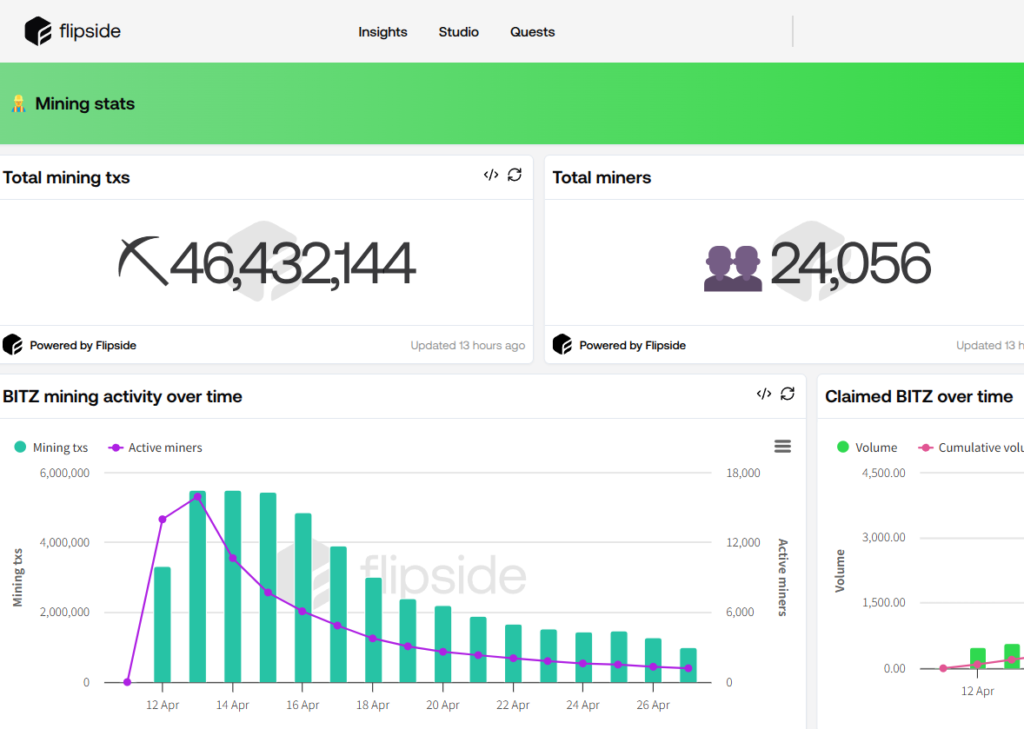
Task: Click the Claimed BITZ over time title
Action: pos(919,397)
